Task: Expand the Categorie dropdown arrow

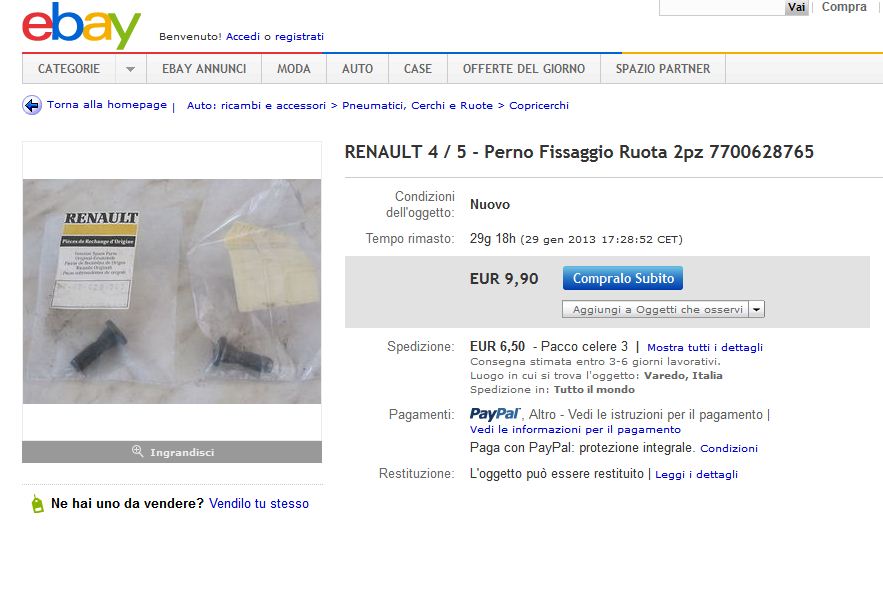Action: [131, 69]
